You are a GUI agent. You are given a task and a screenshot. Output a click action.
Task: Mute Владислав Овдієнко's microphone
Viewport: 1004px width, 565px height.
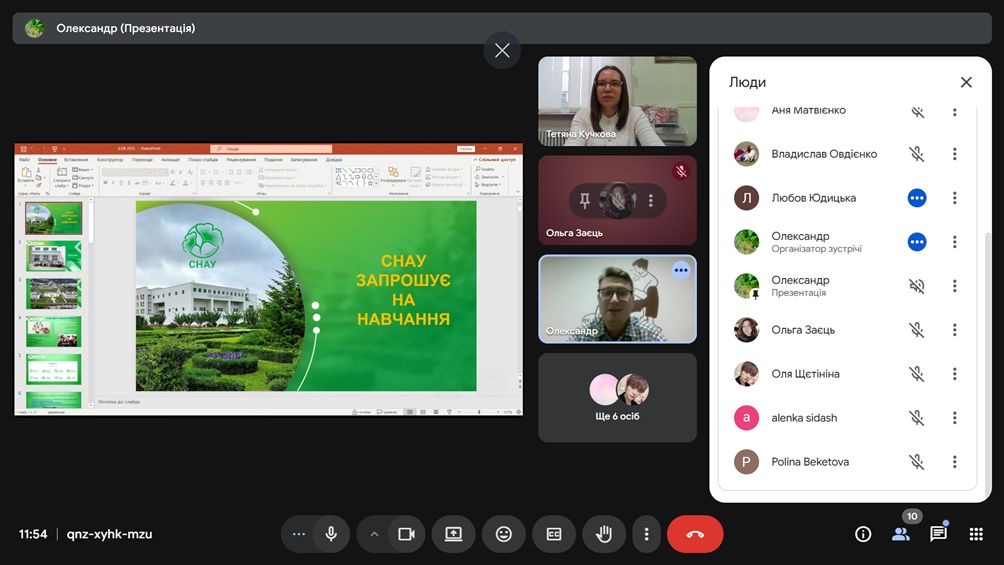[x=916, y=154]
